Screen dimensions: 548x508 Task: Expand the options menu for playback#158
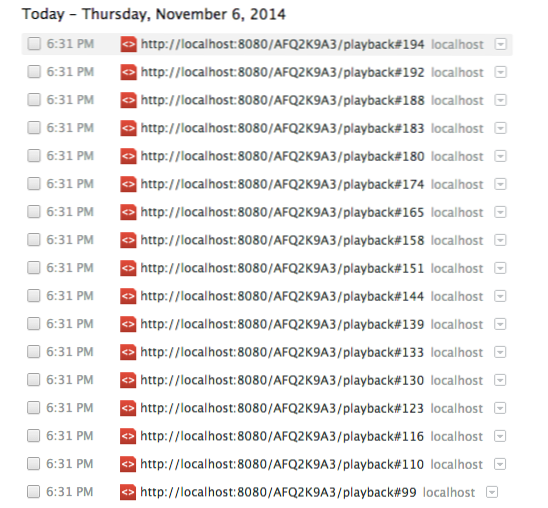pos(500,240)
